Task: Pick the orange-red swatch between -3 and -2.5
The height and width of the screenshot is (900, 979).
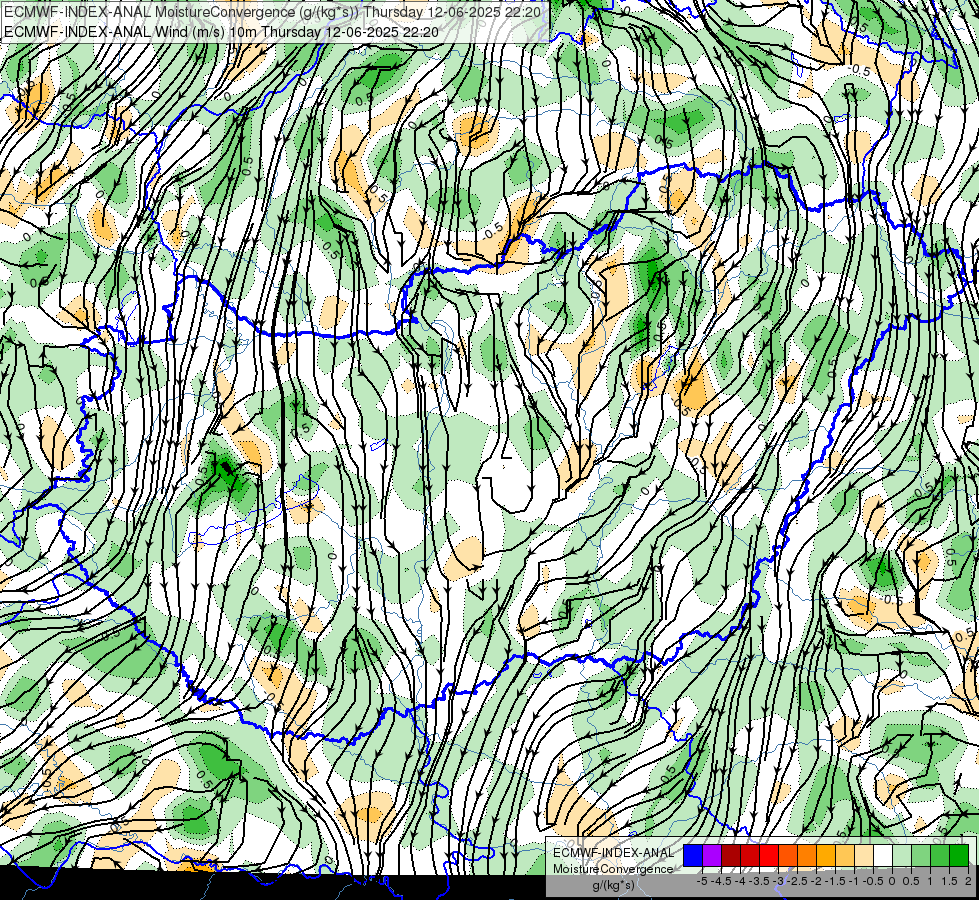Action: [788, 855]
